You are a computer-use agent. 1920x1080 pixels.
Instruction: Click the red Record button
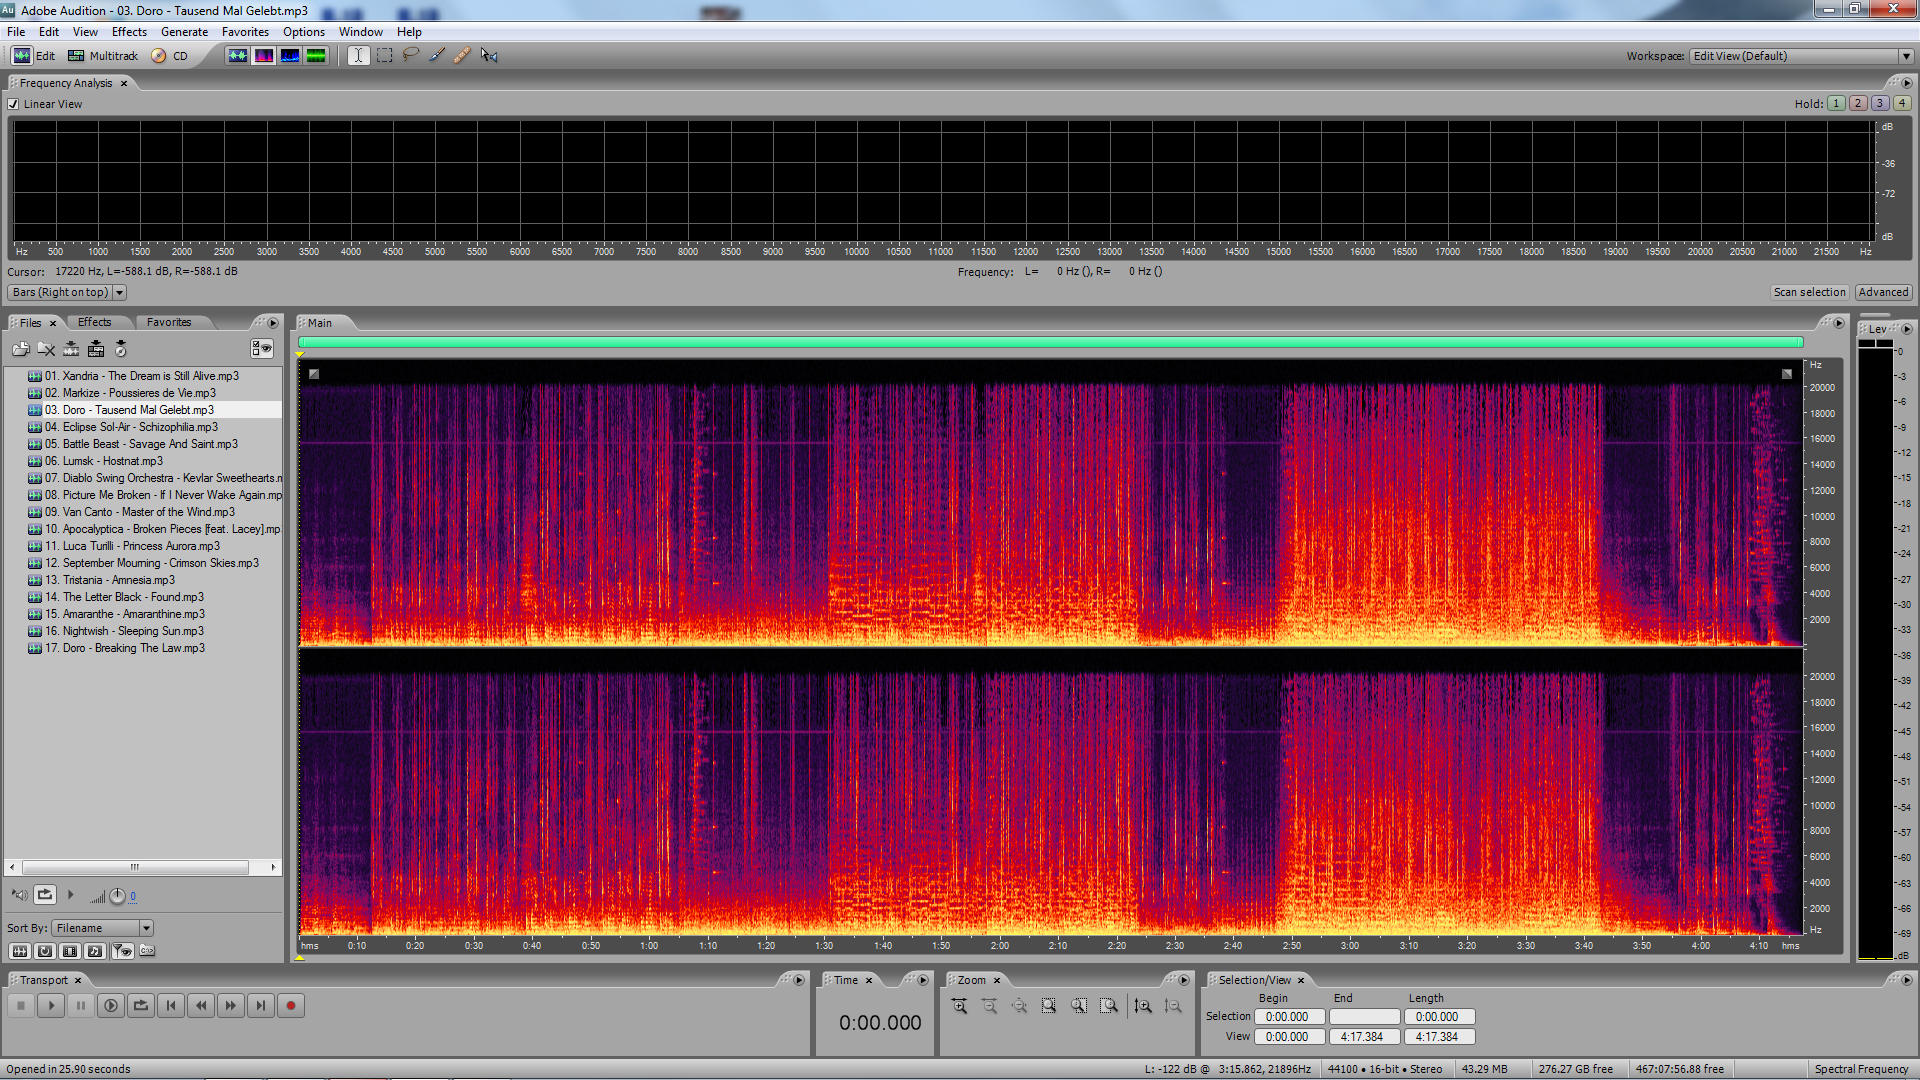(291, 1006)
